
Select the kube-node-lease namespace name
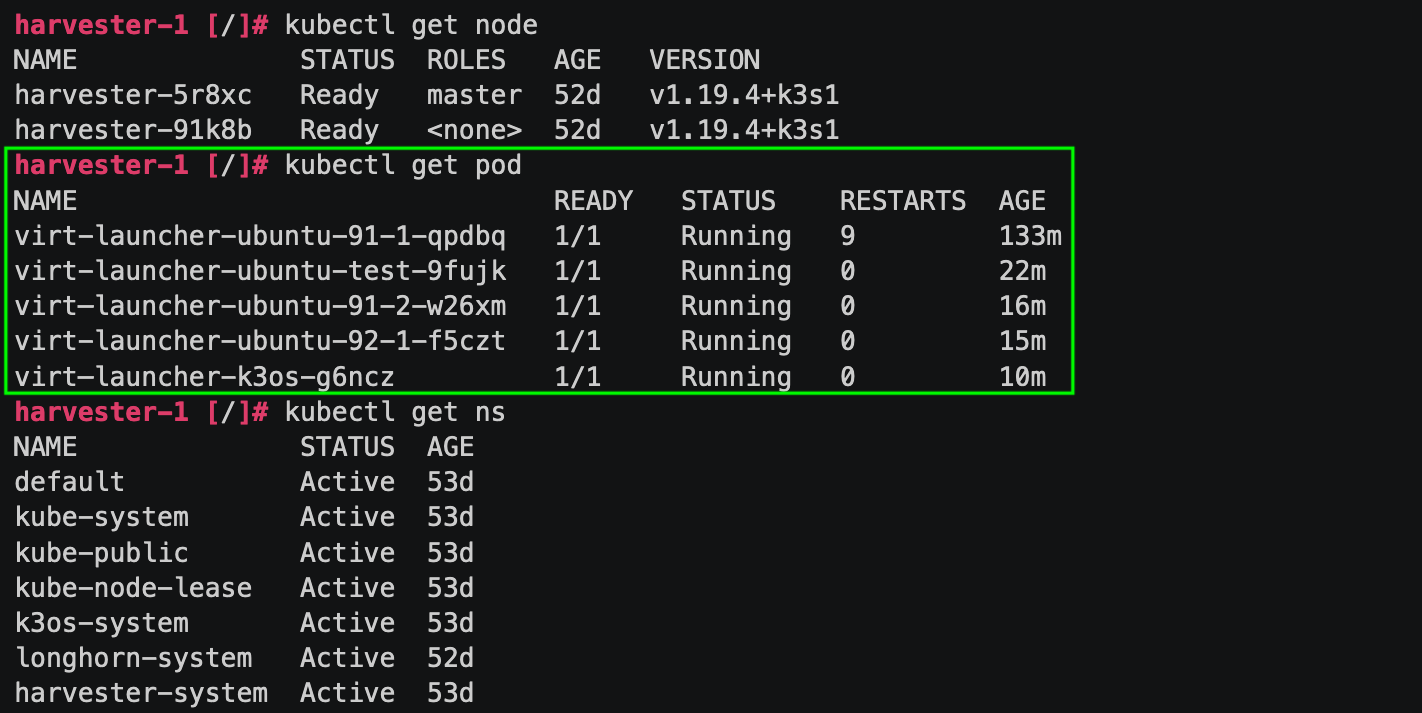tap(133, 587)
